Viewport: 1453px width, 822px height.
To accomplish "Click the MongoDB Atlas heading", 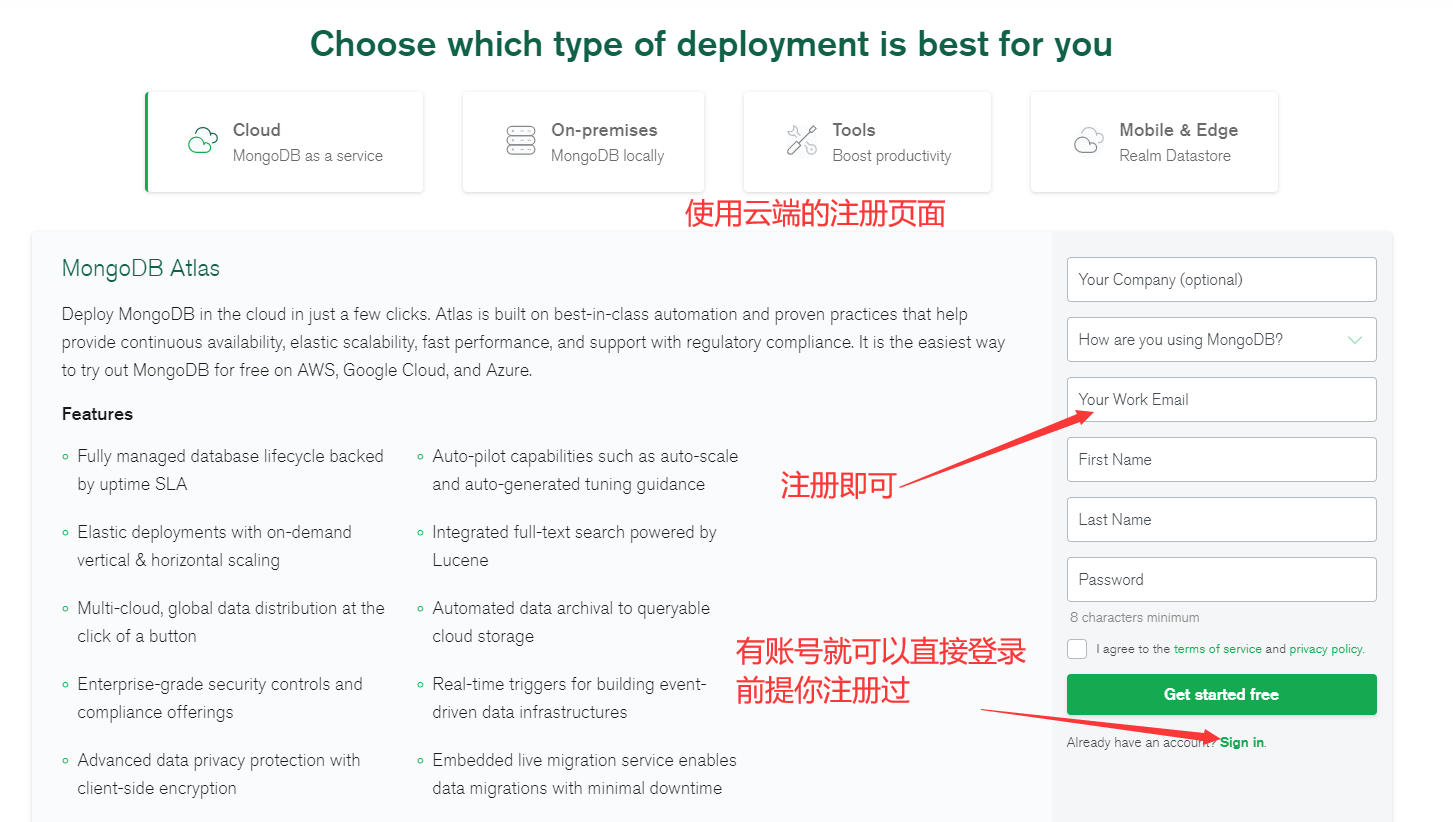I will click(141, 268).
